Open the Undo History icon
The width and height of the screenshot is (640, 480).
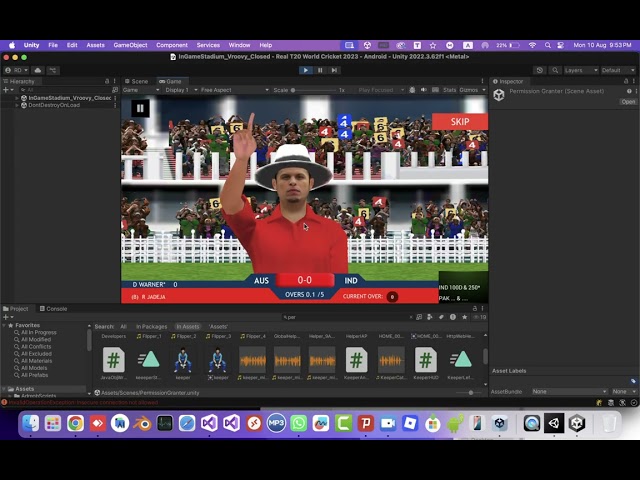click(x=540, y=70)
